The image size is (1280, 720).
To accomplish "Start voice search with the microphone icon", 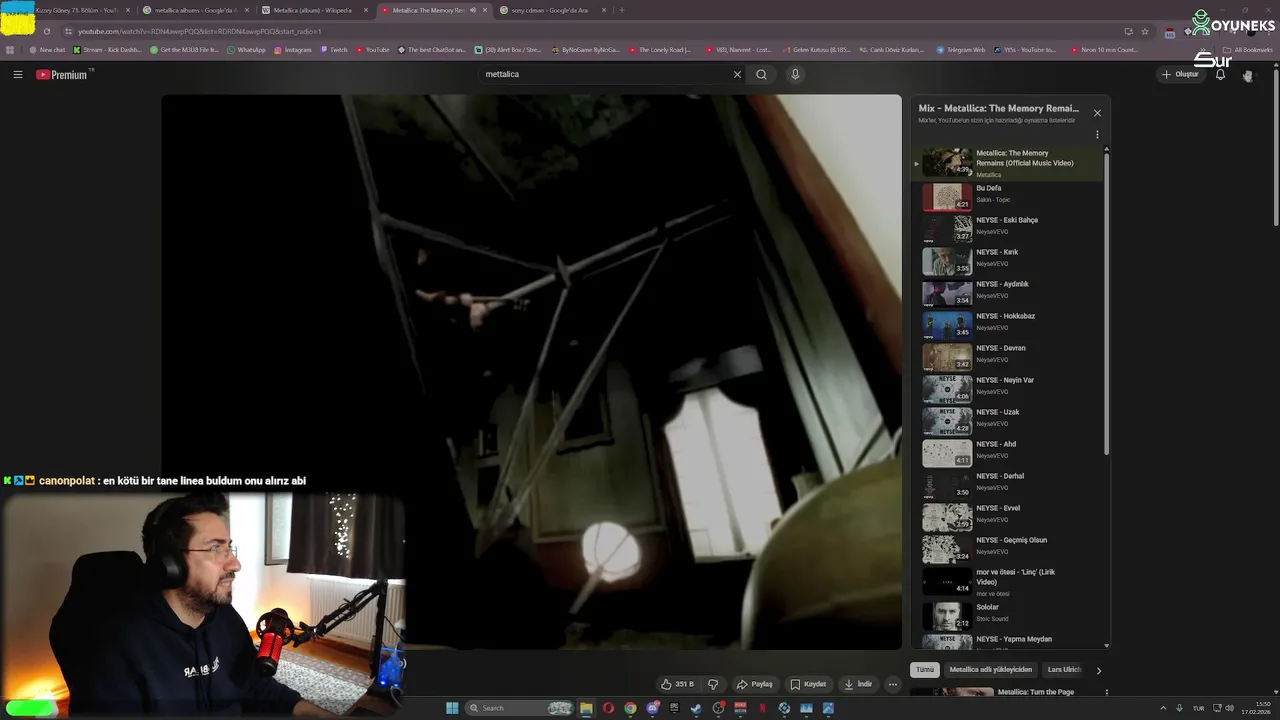I will tap(795, 74).
